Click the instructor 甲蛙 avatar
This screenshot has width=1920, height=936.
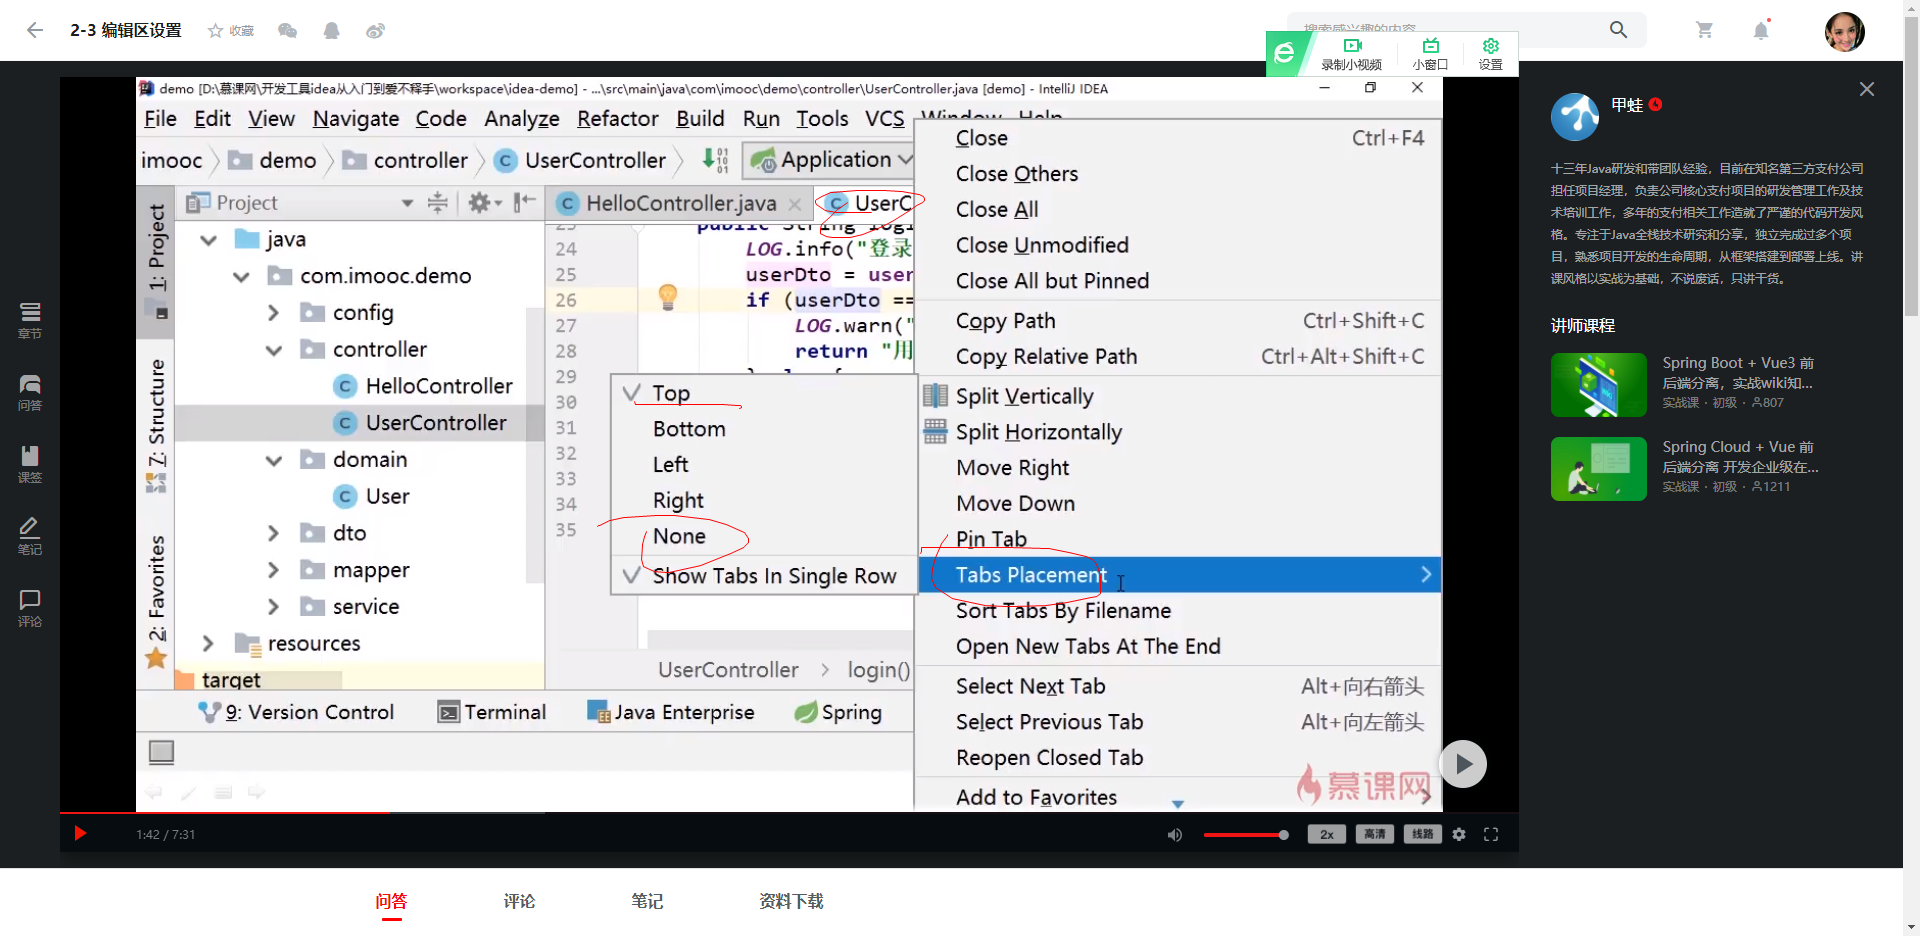point(1575,117)
